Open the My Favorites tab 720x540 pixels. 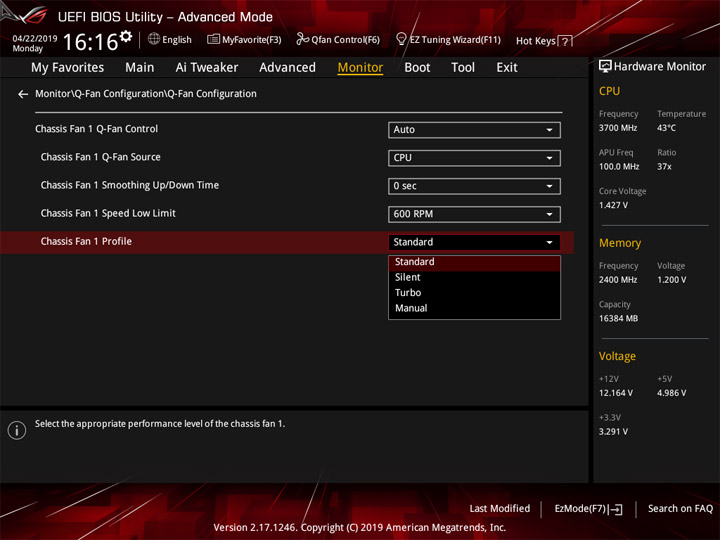[68, 68]
